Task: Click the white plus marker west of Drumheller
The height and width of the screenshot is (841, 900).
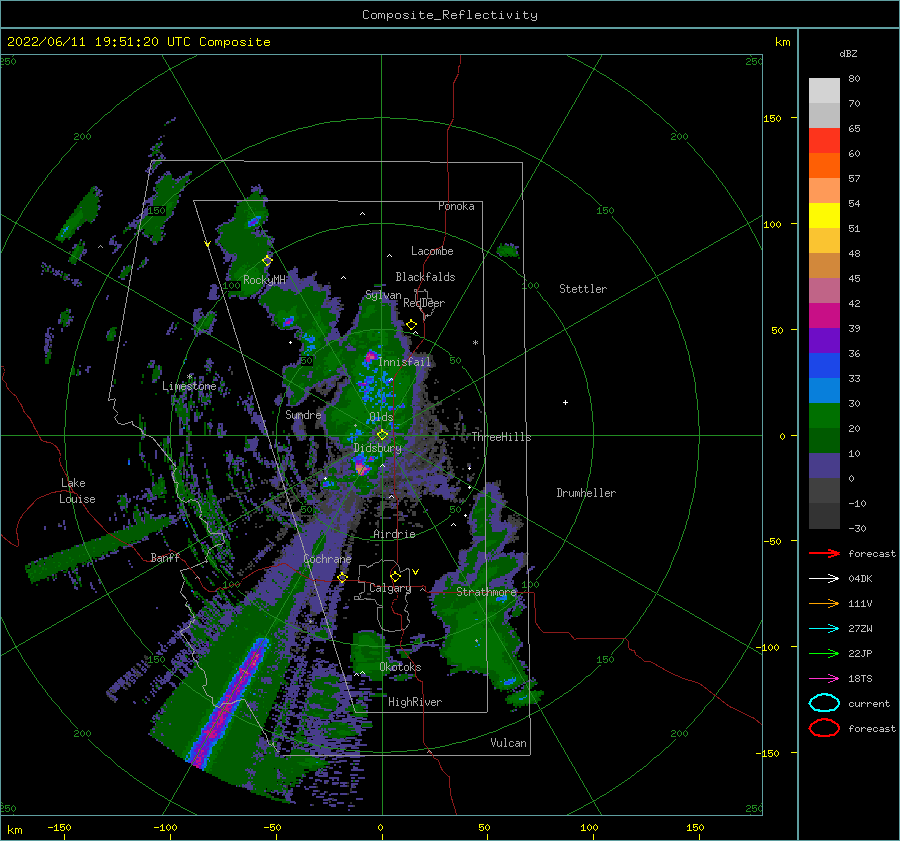Action: tap(565, 402)
